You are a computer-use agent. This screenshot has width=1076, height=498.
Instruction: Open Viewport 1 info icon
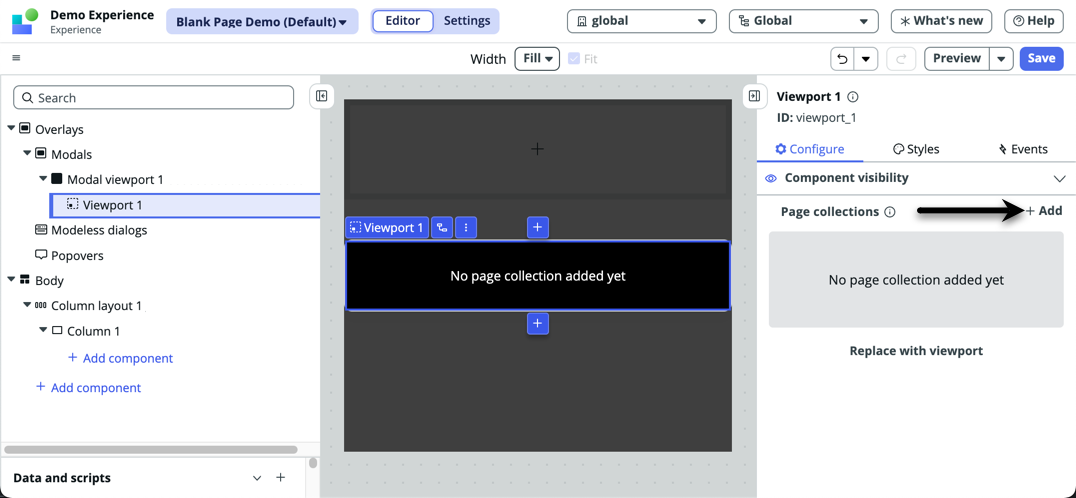pos(853,97)
